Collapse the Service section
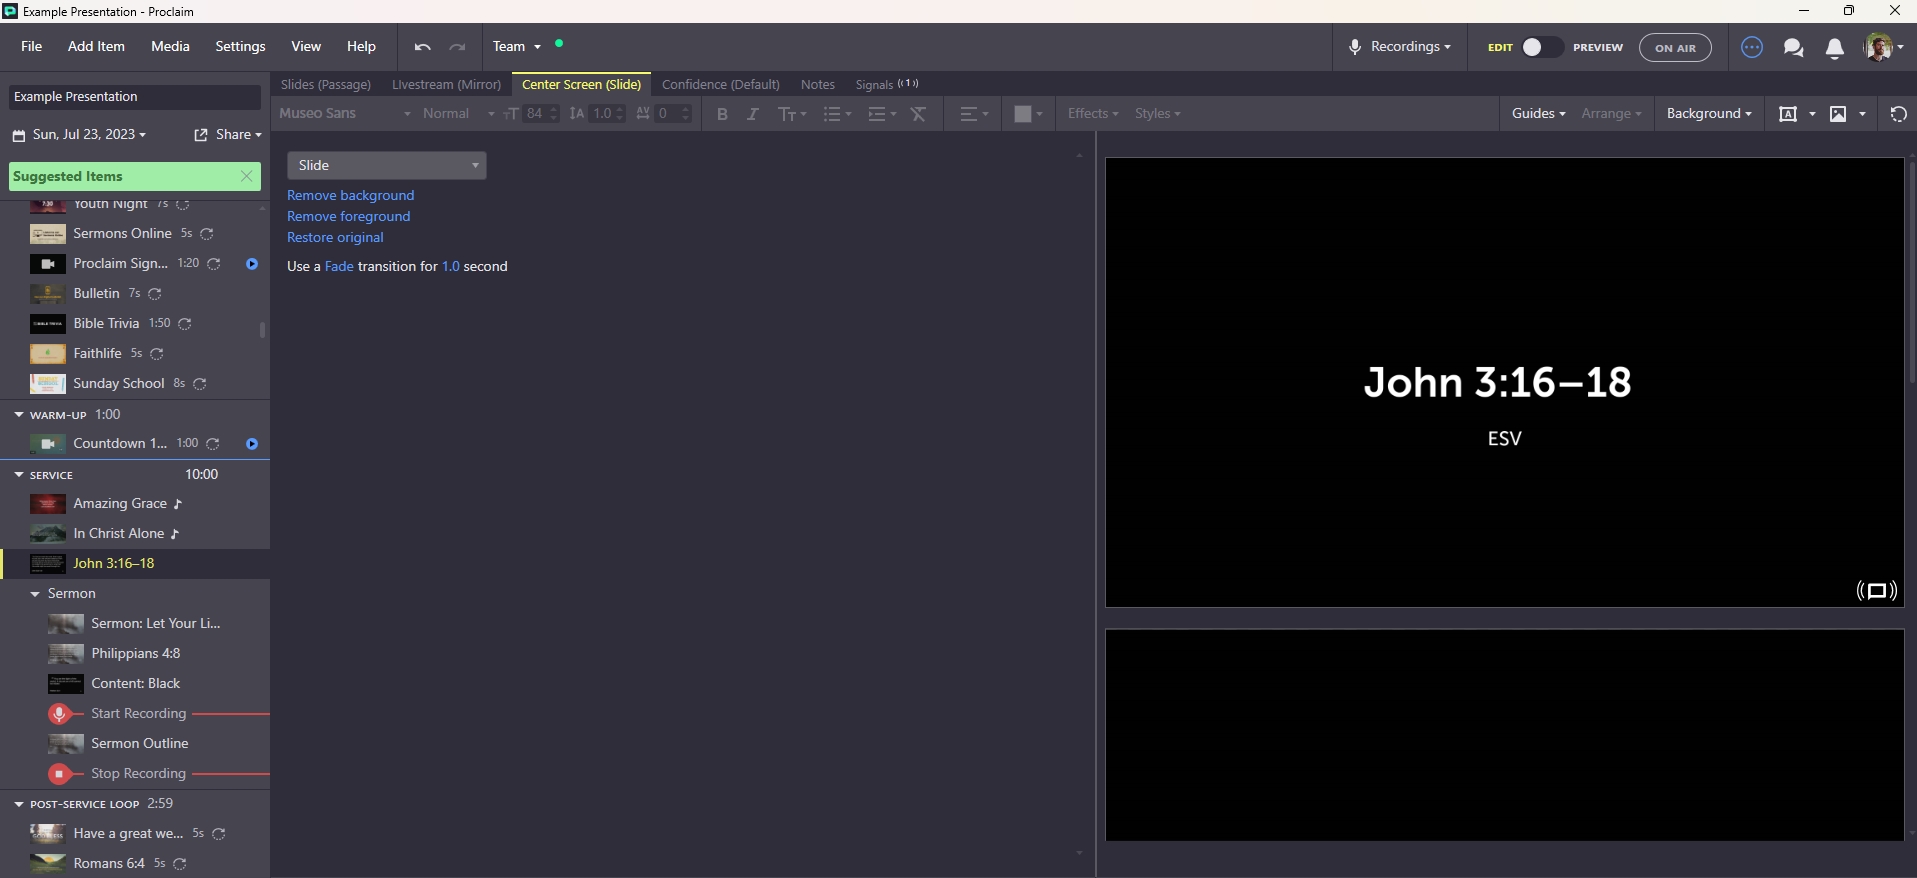The image size is (1917, 878). coord(19,475)
